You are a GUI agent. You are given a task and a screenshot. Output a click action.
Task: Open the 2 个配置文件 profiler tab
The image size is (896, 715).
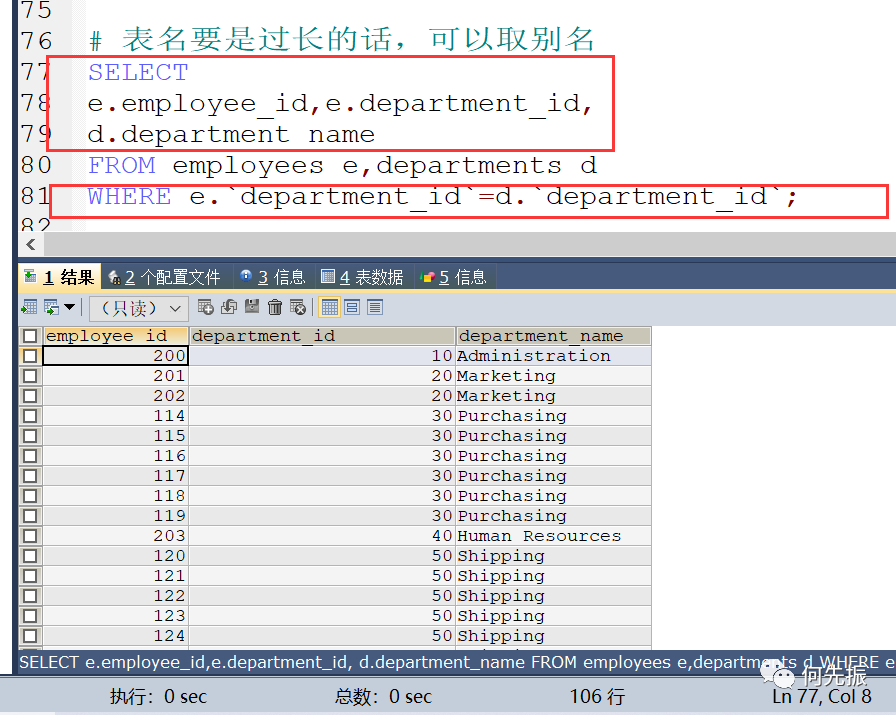165,277
